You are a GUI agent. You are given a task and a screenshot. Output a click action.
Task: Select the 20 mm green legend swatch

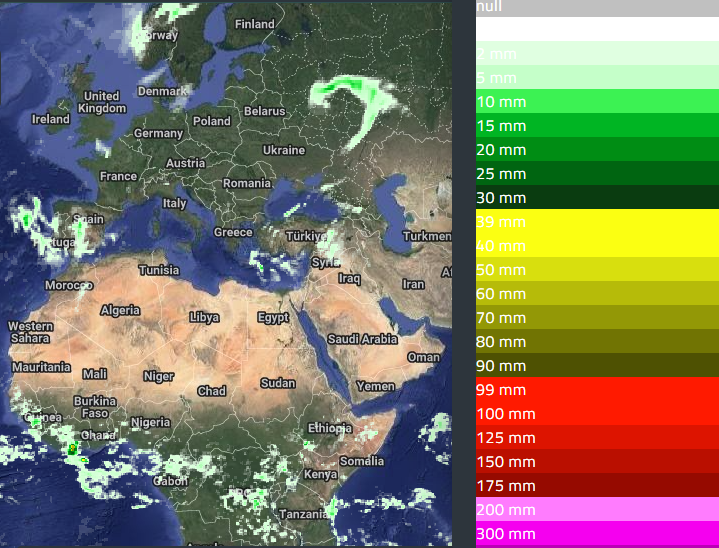pyautogui.click(x=597, y=150)
